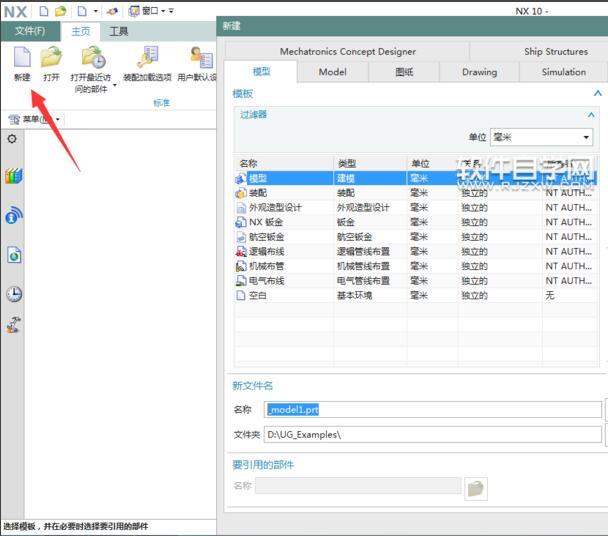
Task: Click the NX logo in the title bar
Action: click(x=16, y=12)
